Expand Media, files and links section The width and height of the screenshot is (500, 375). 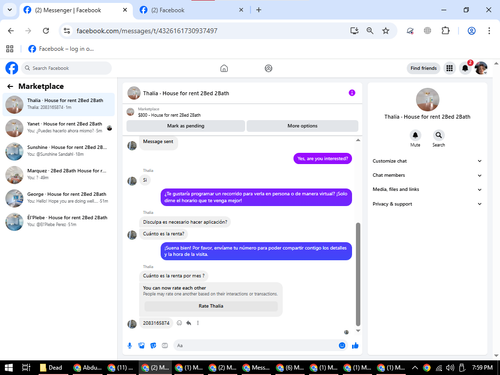pyautogui.click(x=427, y=189)
